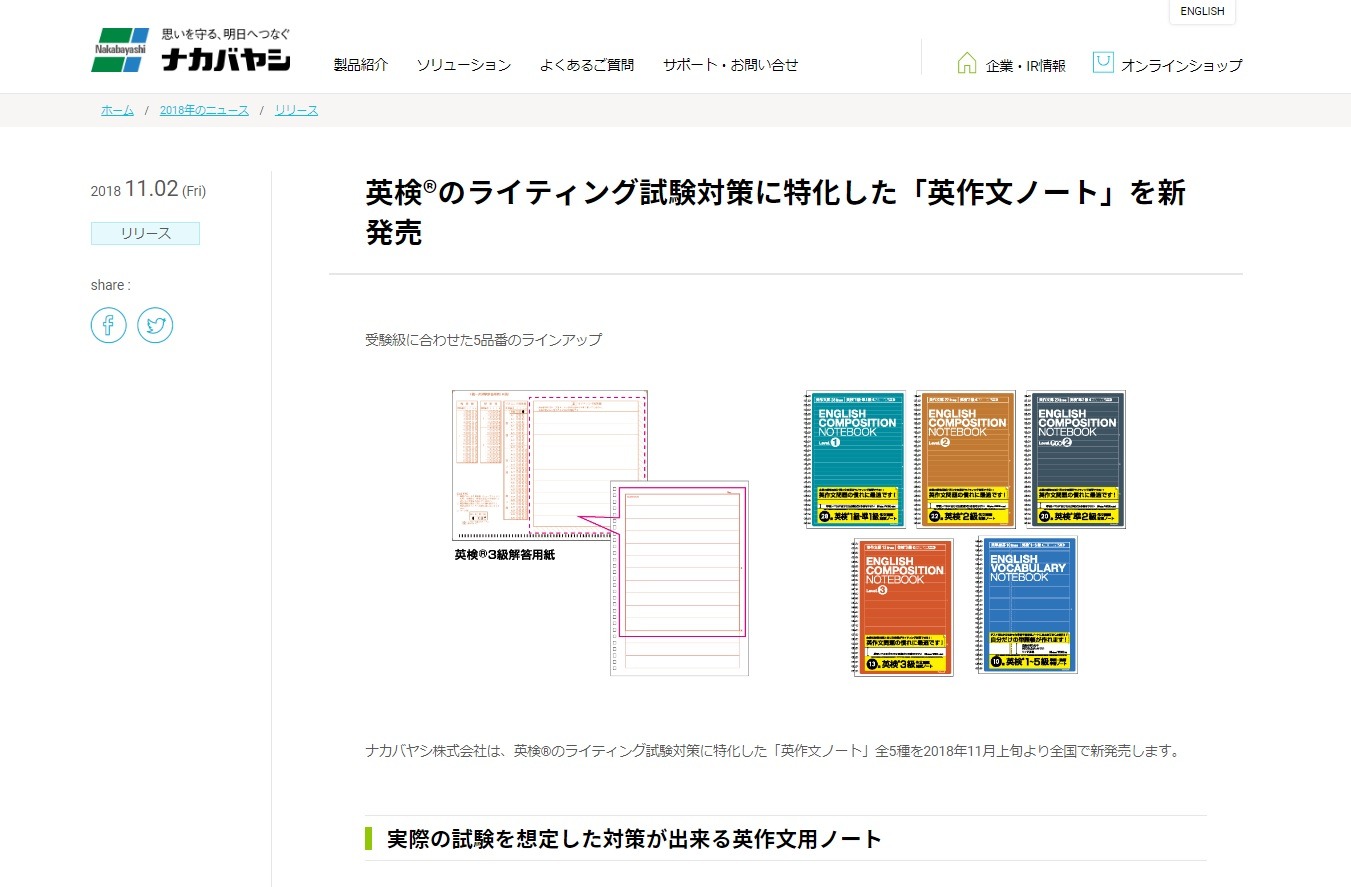Click the shopping bag icon for オンラインショップ
This screenshot has height=887, width=1351.
pyautogui.click(x=1102, y=61)
